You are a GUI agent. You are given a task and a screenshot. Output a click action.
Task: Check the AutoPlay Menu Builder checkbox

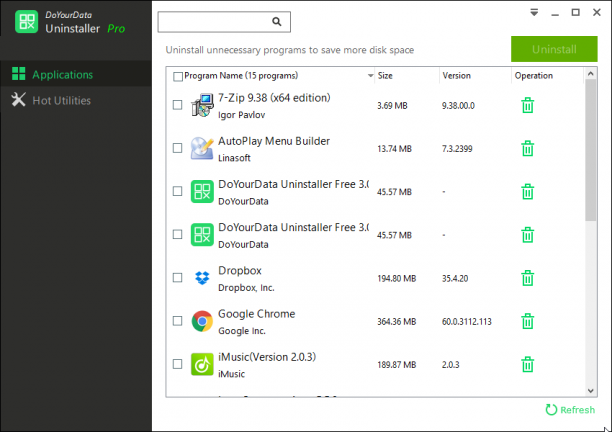coord(178,148)
